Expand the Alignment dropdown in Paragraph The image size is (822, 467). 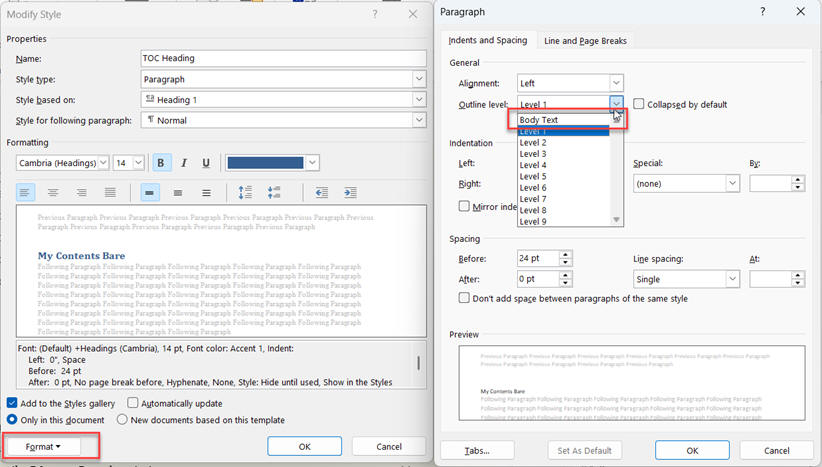pyautogui.click(x=617, y=83)
